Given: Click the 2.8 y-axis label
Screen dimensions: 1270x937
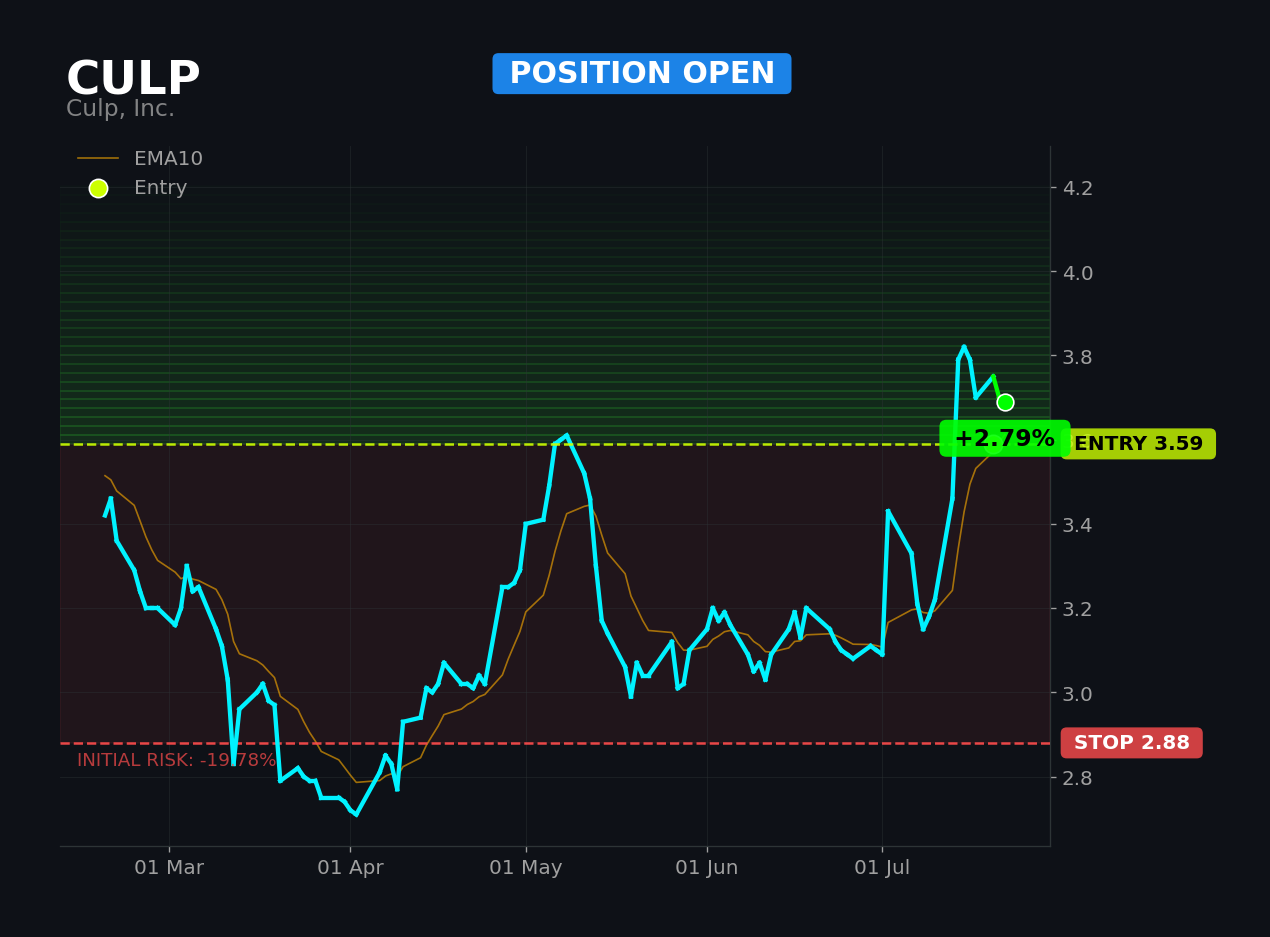Looking at the screenshot, I should pos(1077,778).
